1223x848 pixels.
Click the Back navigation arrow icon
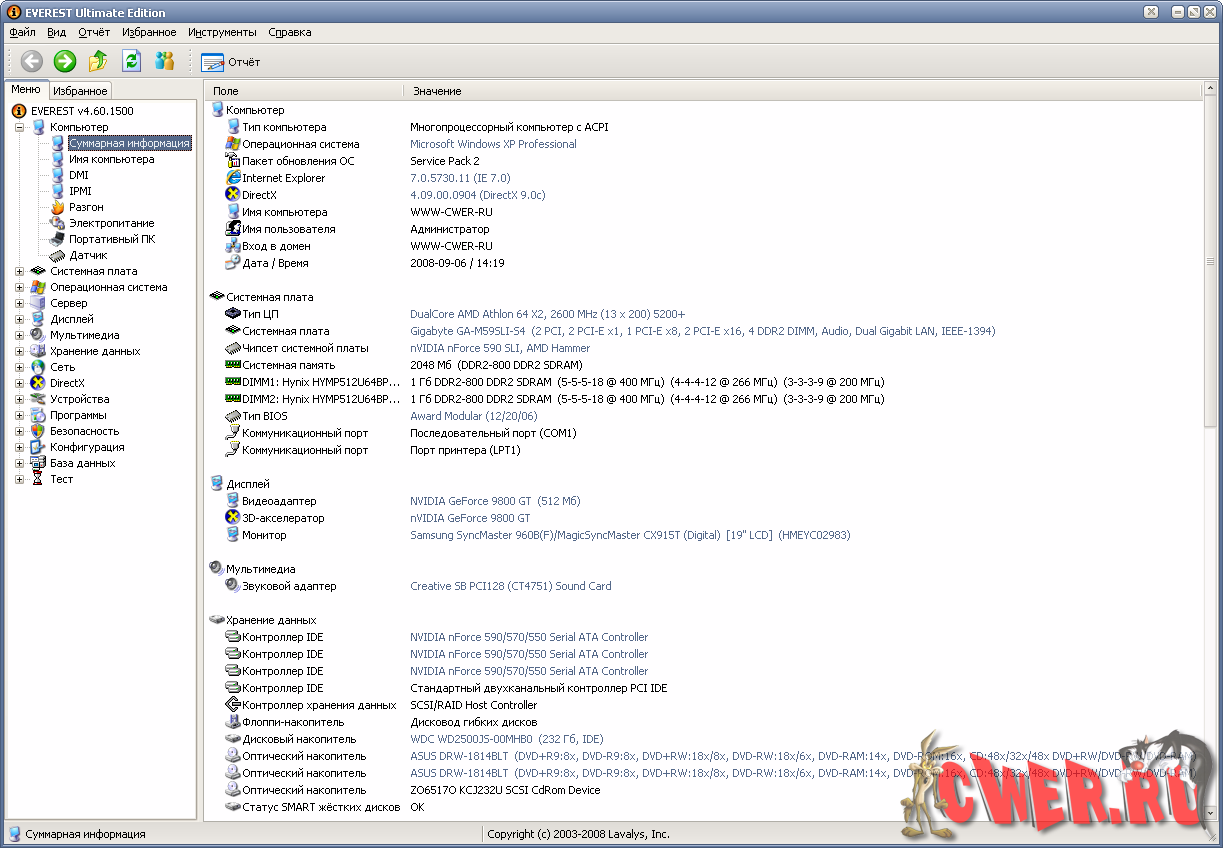(x=32, y=61)
